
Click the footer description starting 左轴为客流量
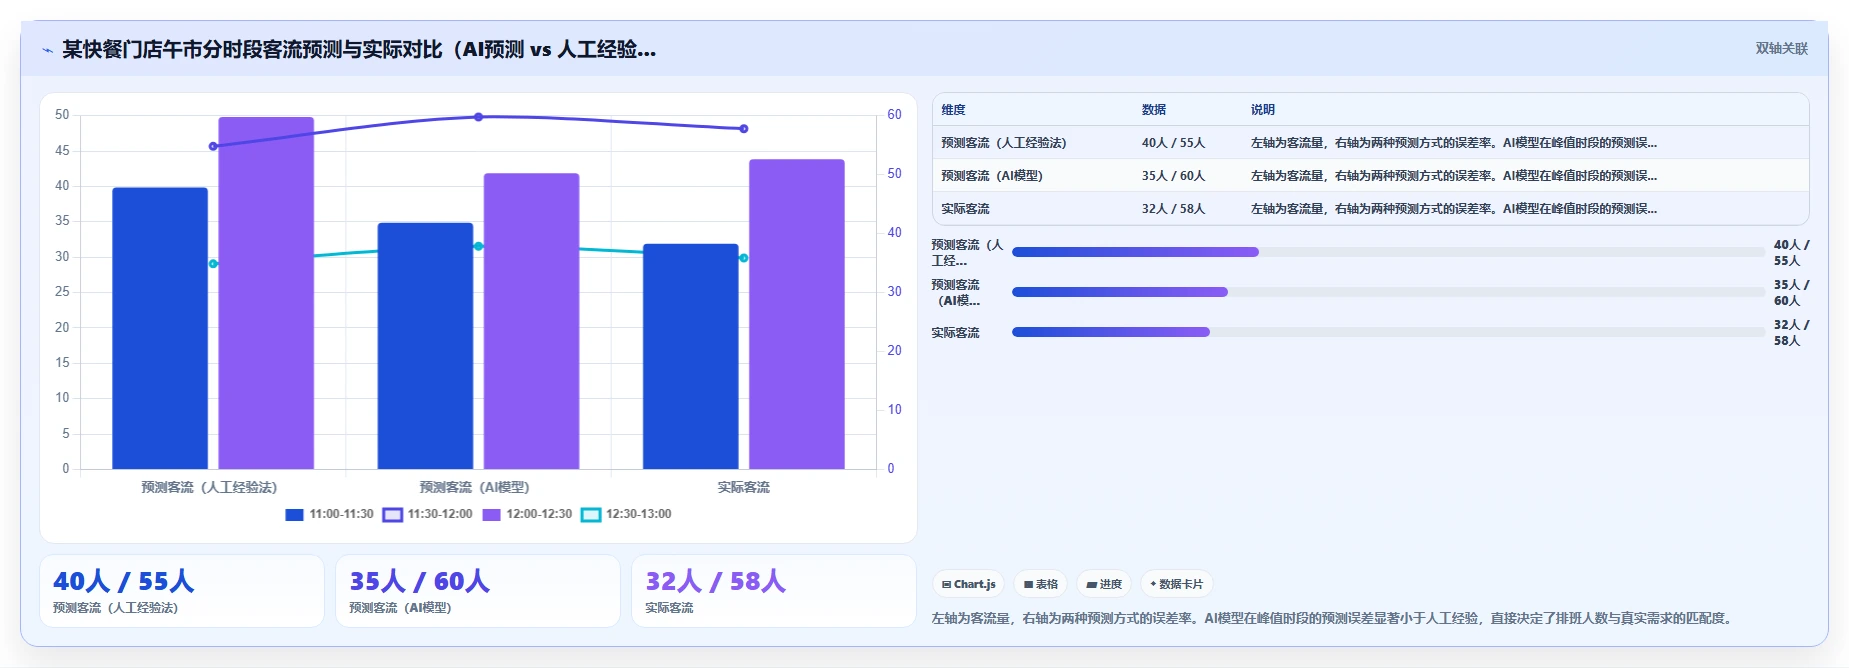(1331, 619)
